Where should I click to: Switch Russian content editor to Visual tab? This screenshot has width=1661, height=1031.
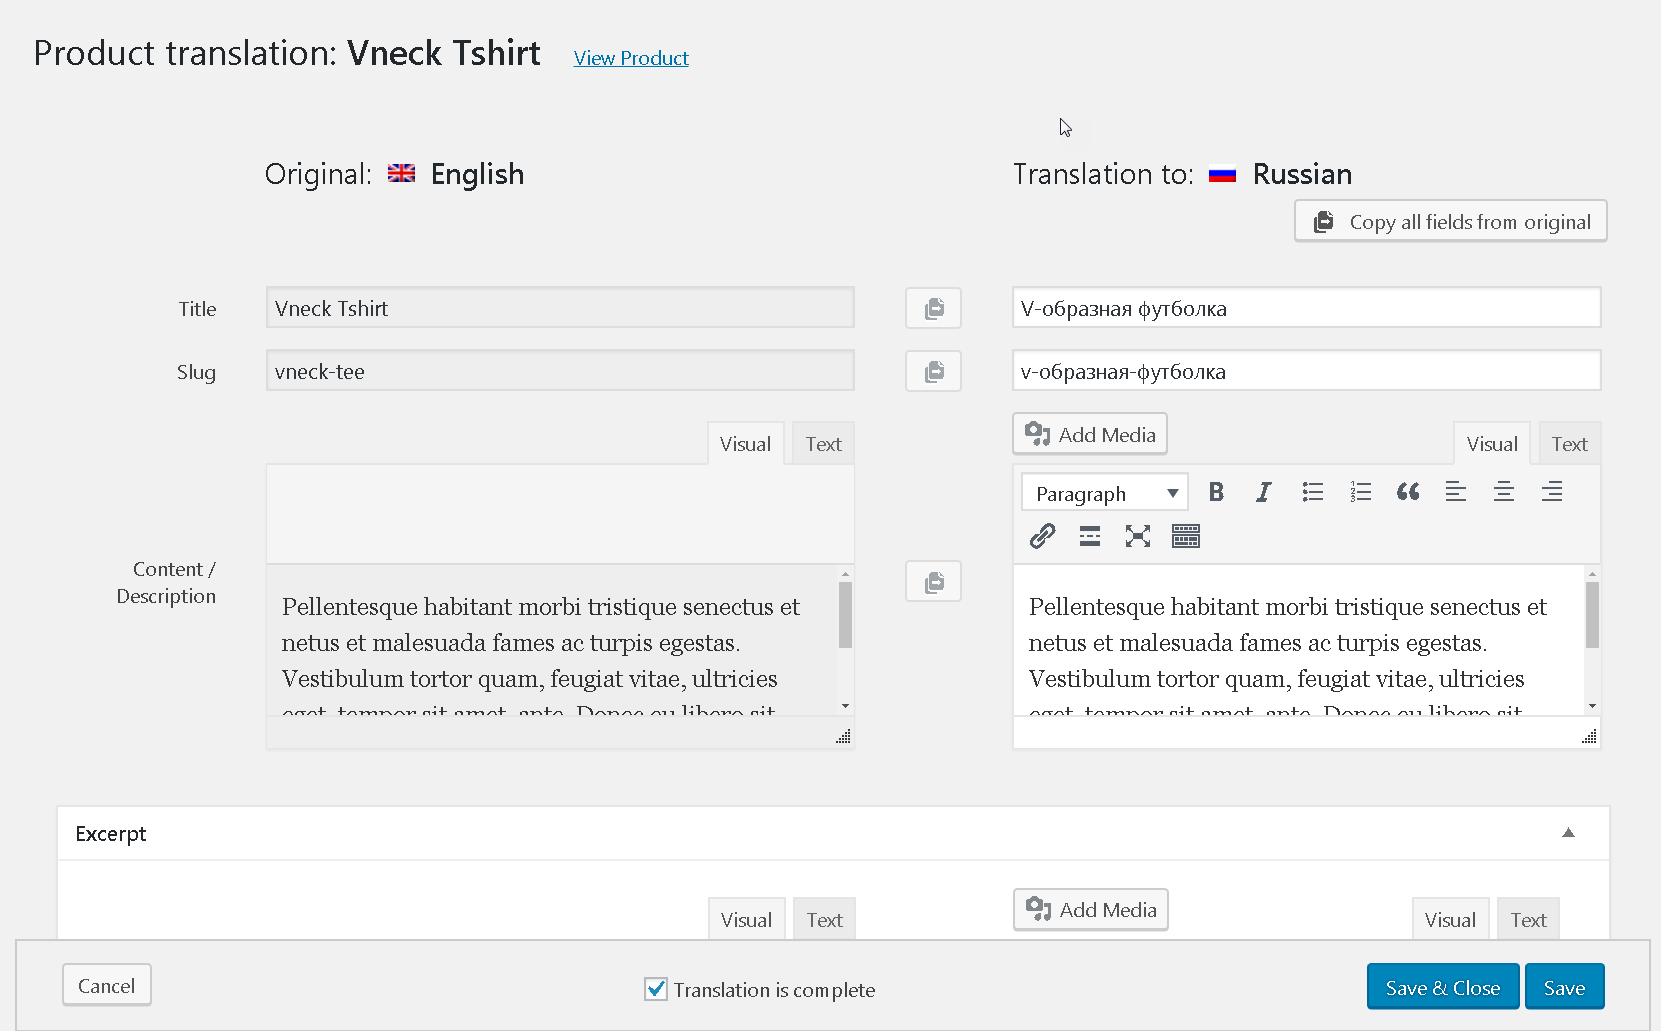[x=1492, y=444]
